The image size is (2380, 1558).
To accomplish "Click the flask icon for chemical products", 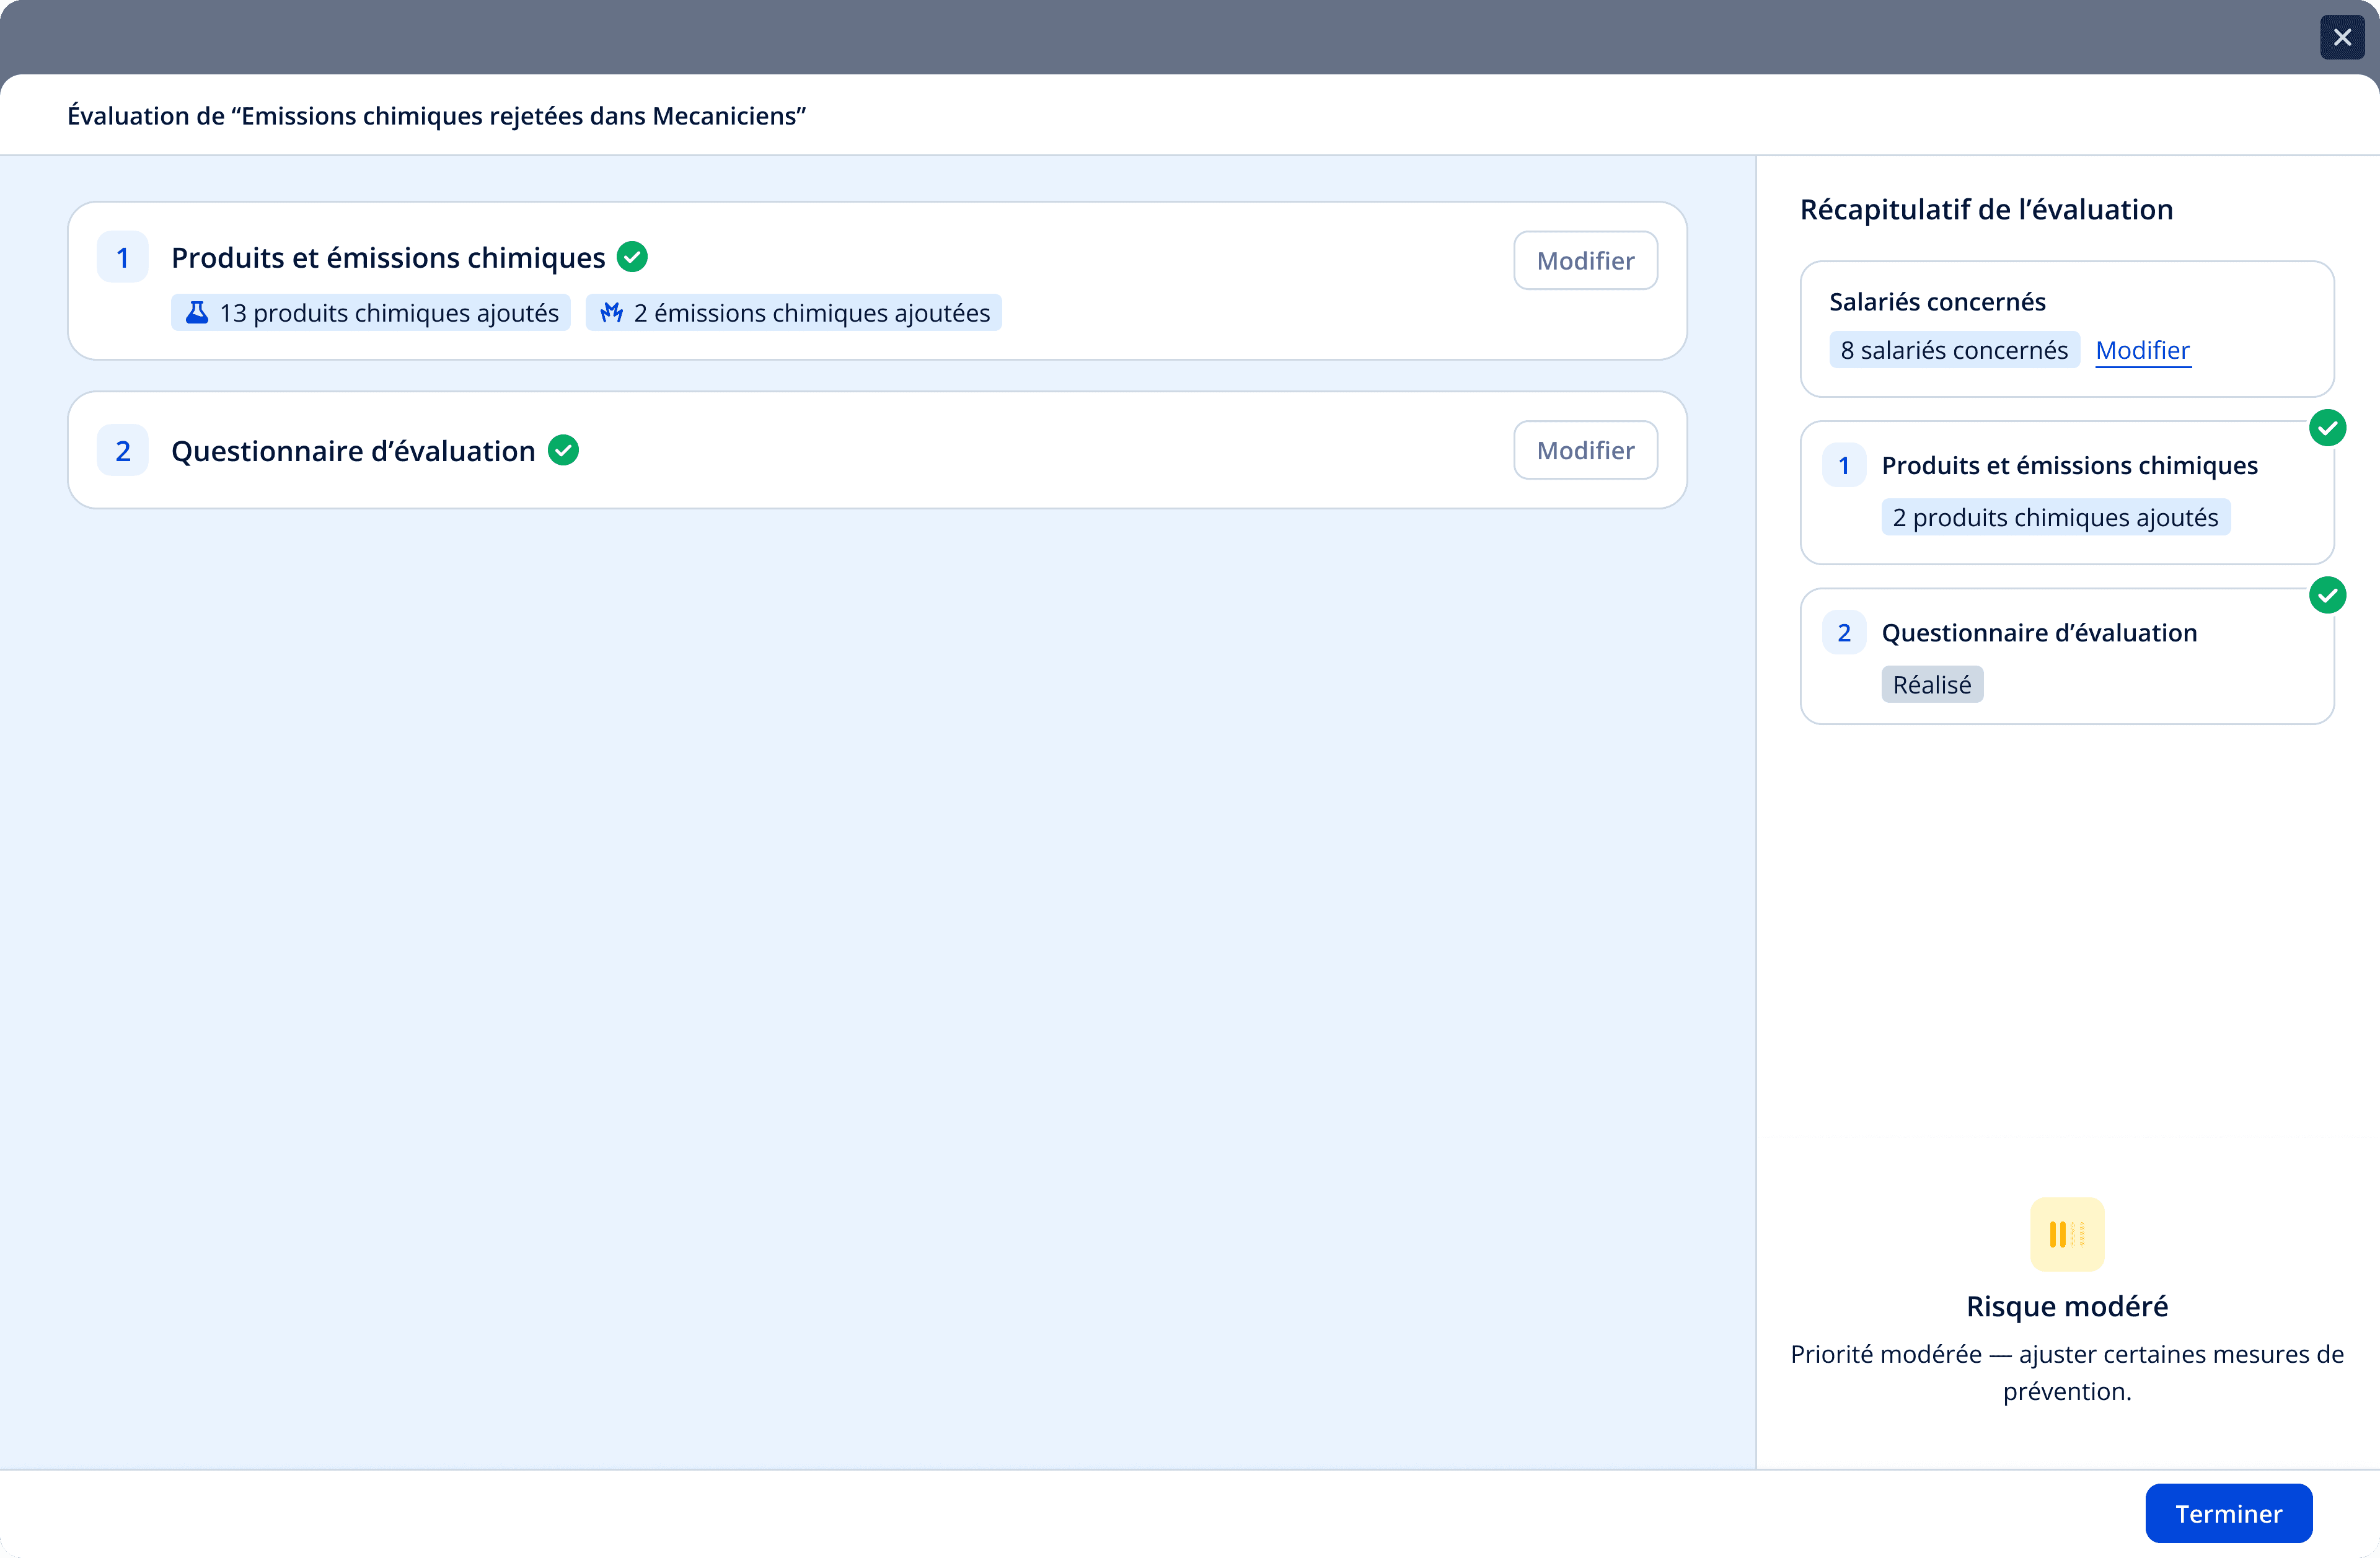I will 197,313.
